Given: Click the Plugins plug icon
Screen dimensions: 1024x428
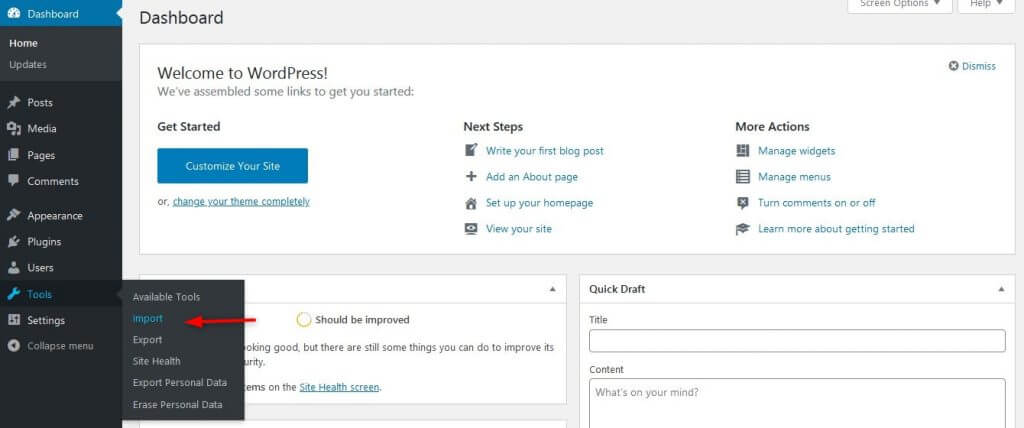Looking at the screenshot, I should (14, 242).
